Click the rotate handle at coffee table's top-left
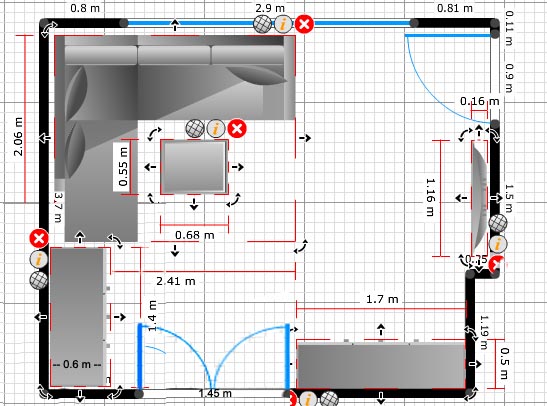This screenshot has width=547, height=406. pos(155,134)
